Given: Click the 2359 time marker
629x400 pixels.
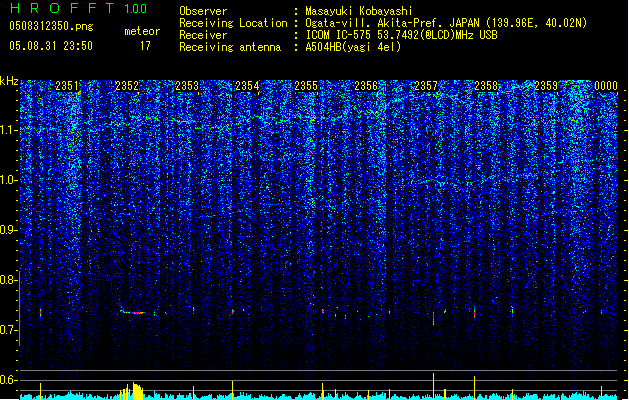Looking at the screenshot, I should (546, 86).
